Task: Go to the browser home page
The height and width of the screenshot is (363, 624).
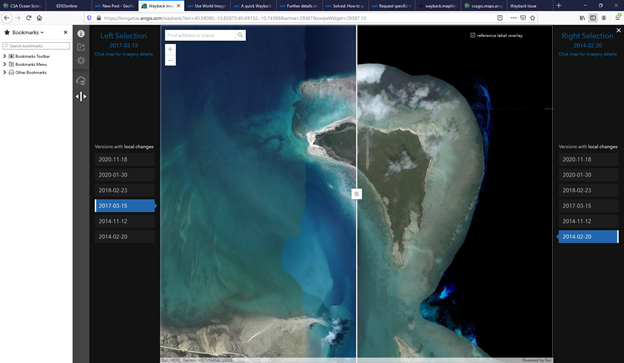Action: [39, 18]
